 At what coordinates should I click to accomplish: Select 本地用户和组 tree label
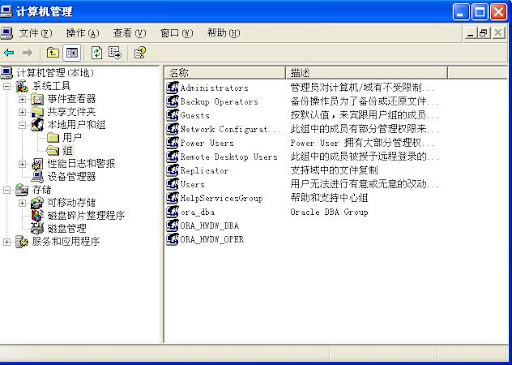coord(77,125)
